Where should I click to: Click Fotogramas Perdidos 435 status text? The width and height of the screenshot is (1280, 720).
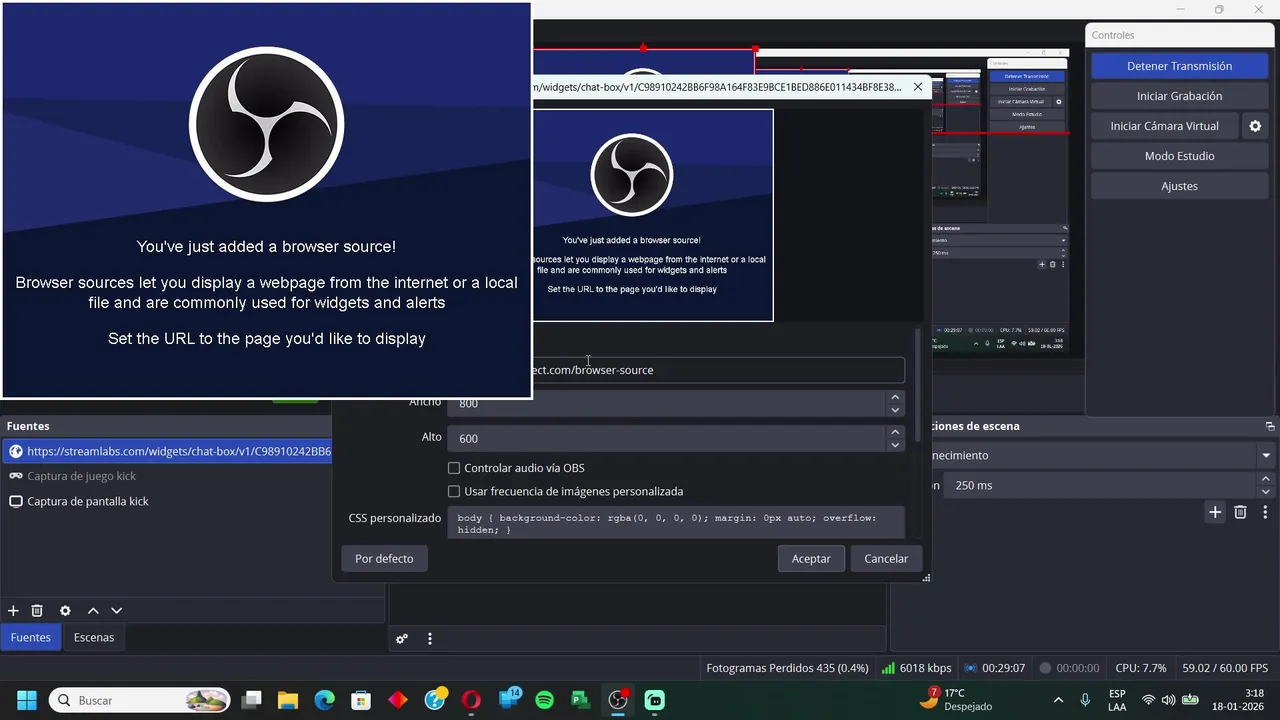coord(787,668)
